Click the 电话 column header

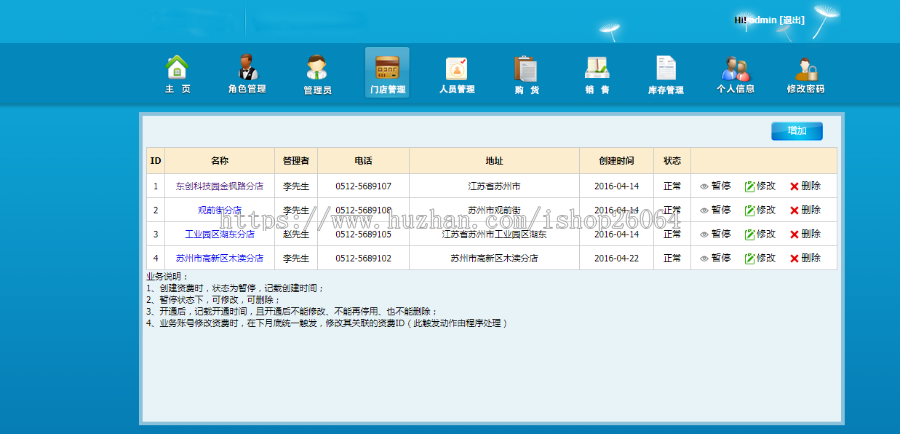[363, 161]
